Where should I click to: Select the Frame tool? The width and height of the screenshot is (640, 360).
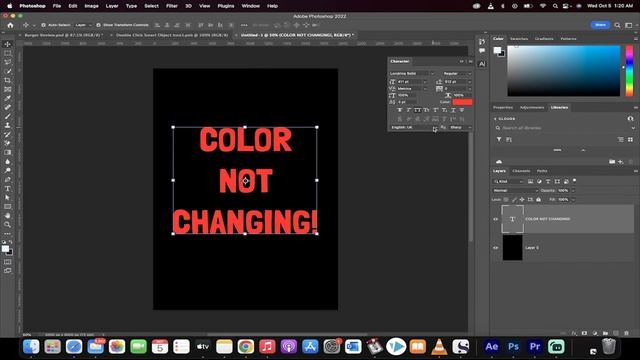[x=7, y=89]
